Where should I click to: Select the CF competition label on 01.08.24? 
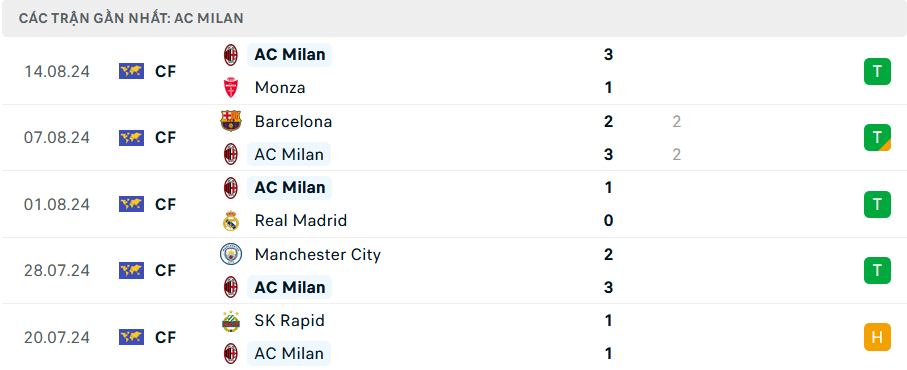pos(165,204)
